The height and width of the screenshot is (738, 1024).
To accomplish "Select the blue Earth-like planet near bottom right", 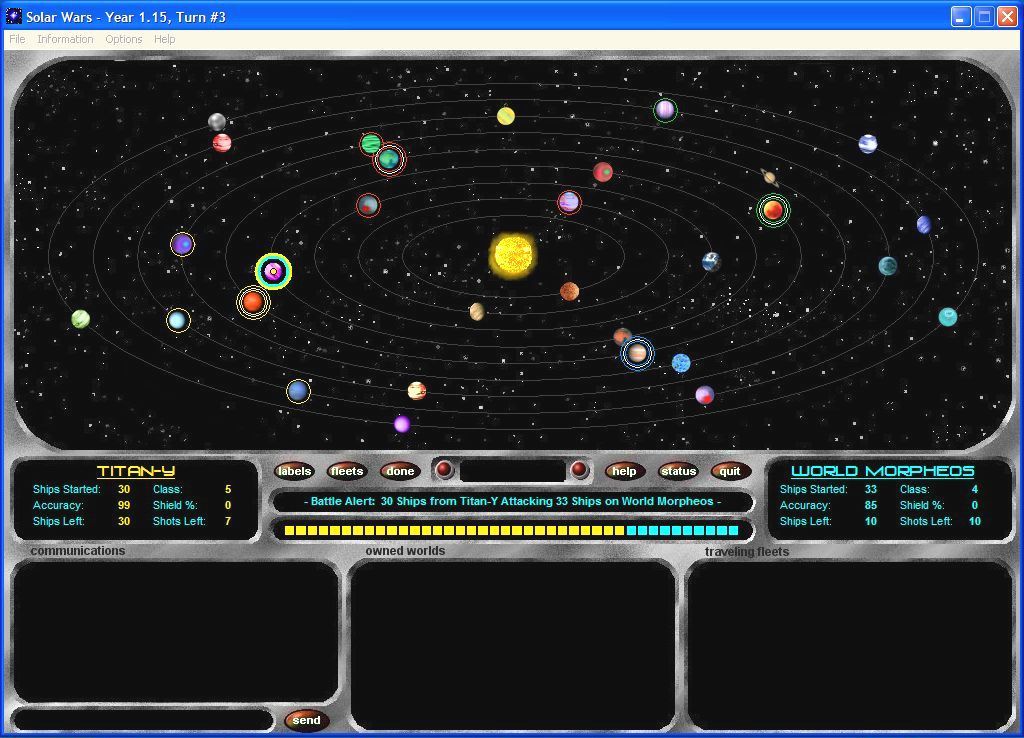I will tap(681, 362).
